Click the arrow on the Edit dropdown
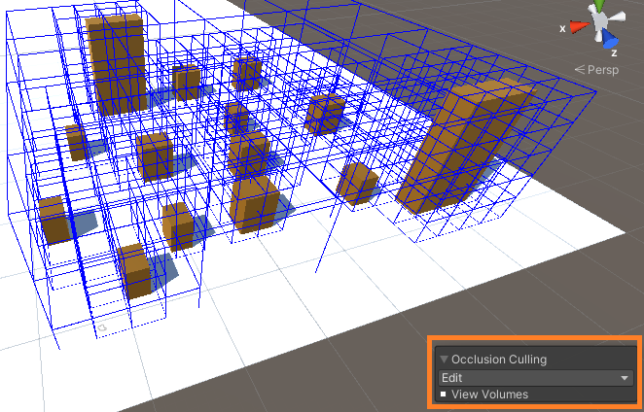The height and width of the screenshot is (412, 644). (x=624, y=378)
